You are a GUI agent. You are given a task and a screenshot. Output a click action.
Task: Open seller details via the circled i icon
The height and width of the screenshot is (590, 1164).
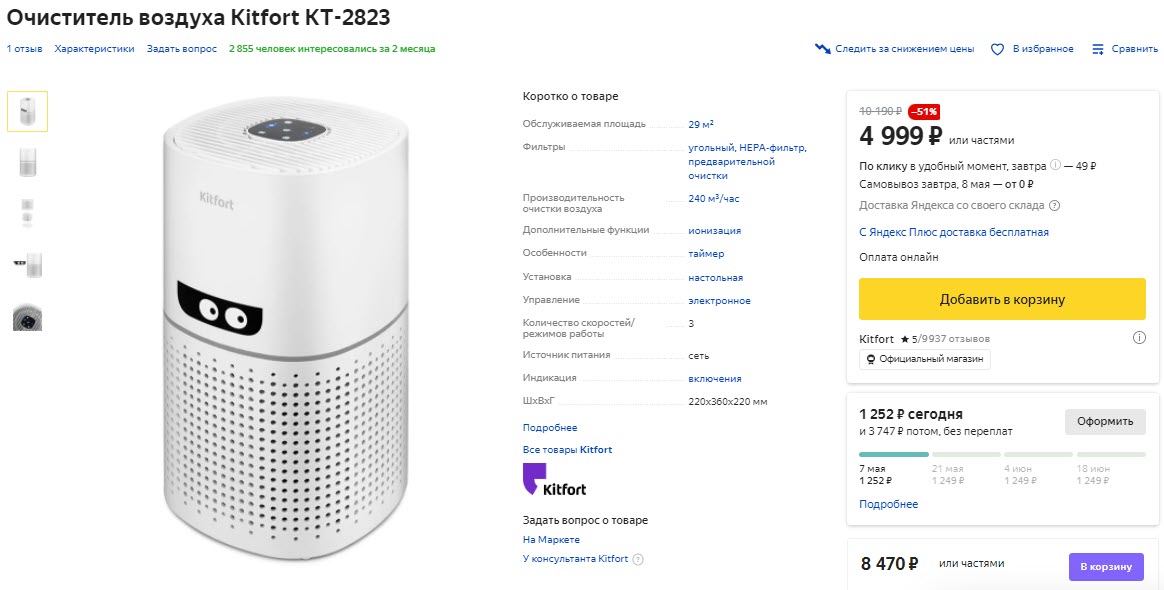click(x=1140, y=338)
